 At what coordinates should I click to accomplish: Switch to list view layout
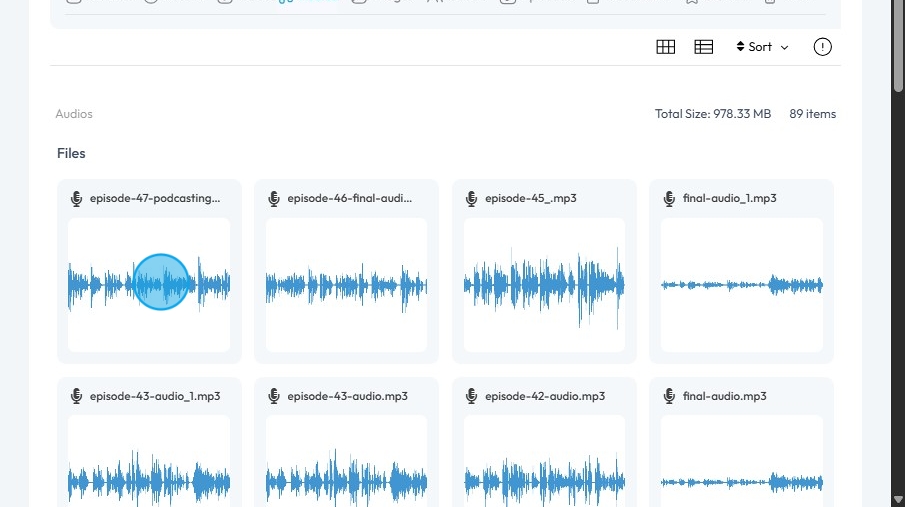coord(704,47)
